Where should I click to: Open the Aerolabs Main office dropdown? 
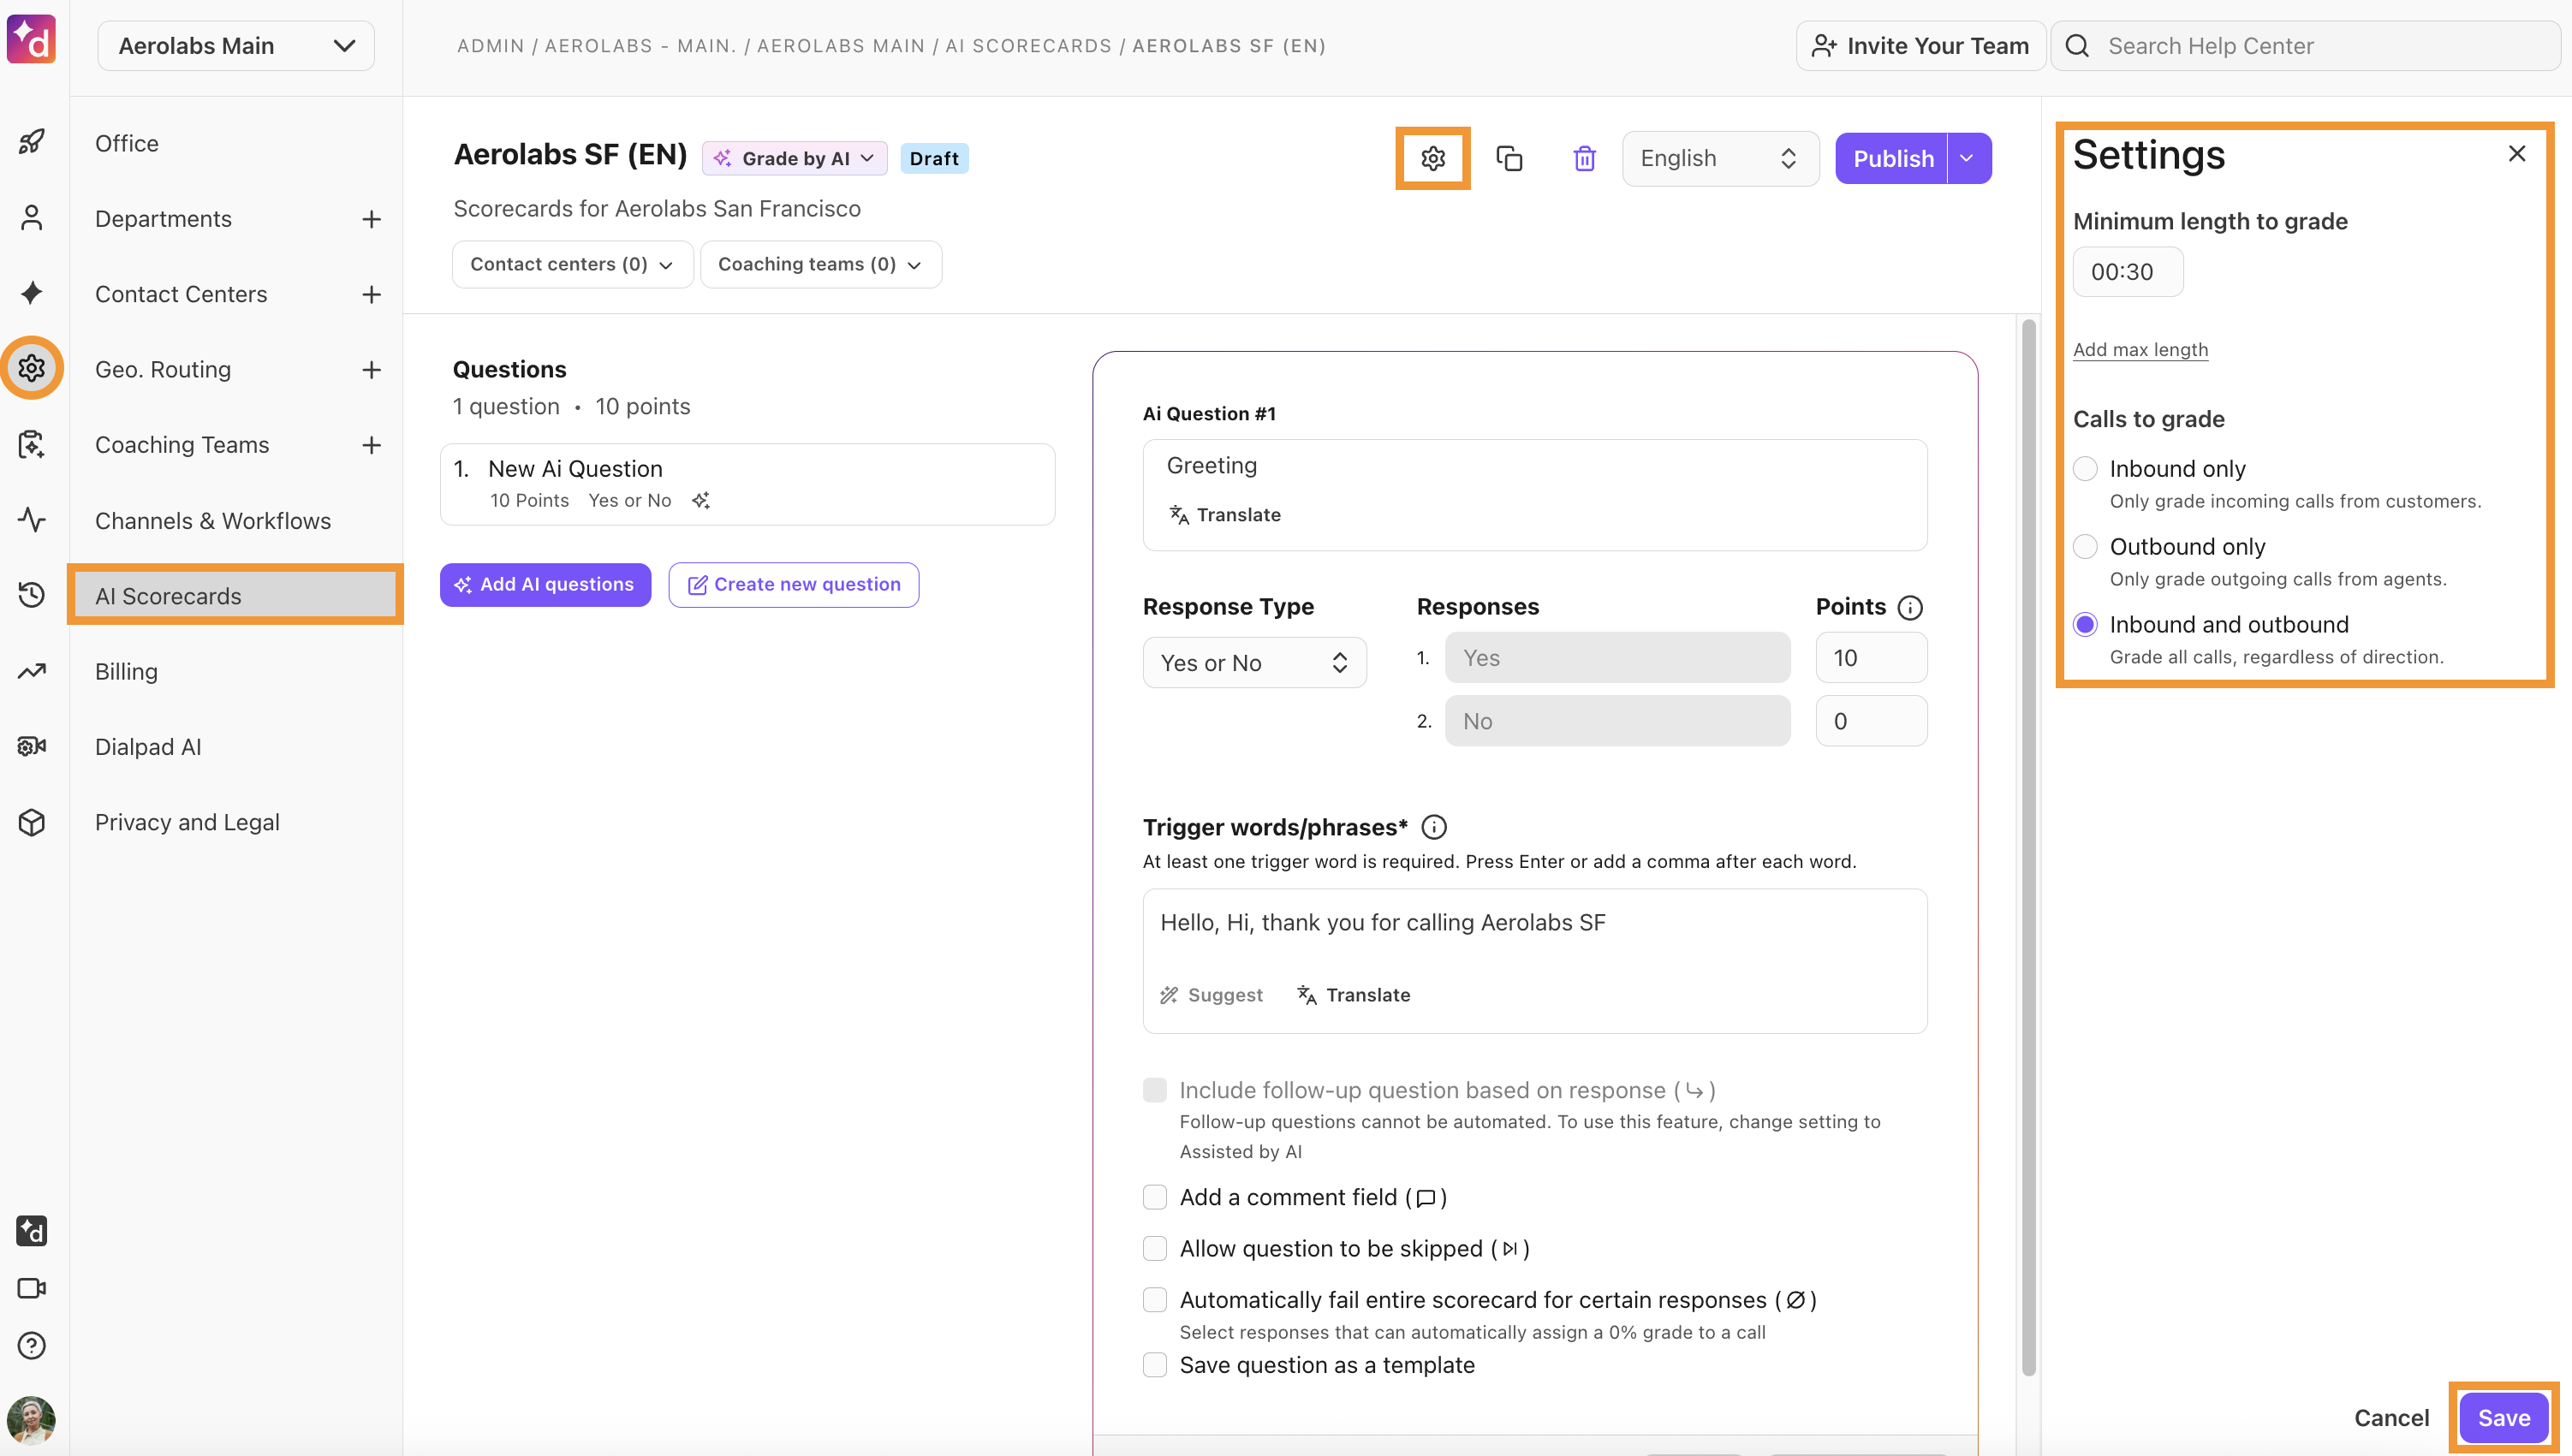point(236,46)
